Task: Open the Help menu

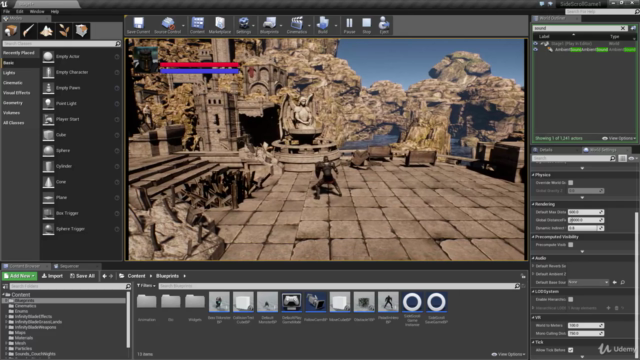Action: (x=55, y=11)
